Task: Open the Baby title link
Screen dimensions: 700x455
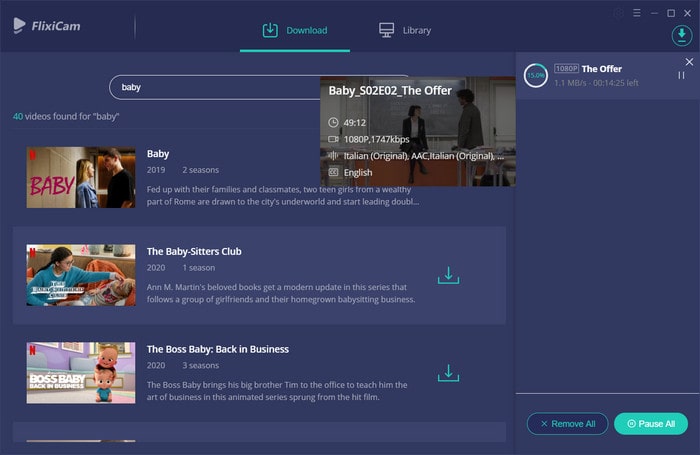Action: 158,154
